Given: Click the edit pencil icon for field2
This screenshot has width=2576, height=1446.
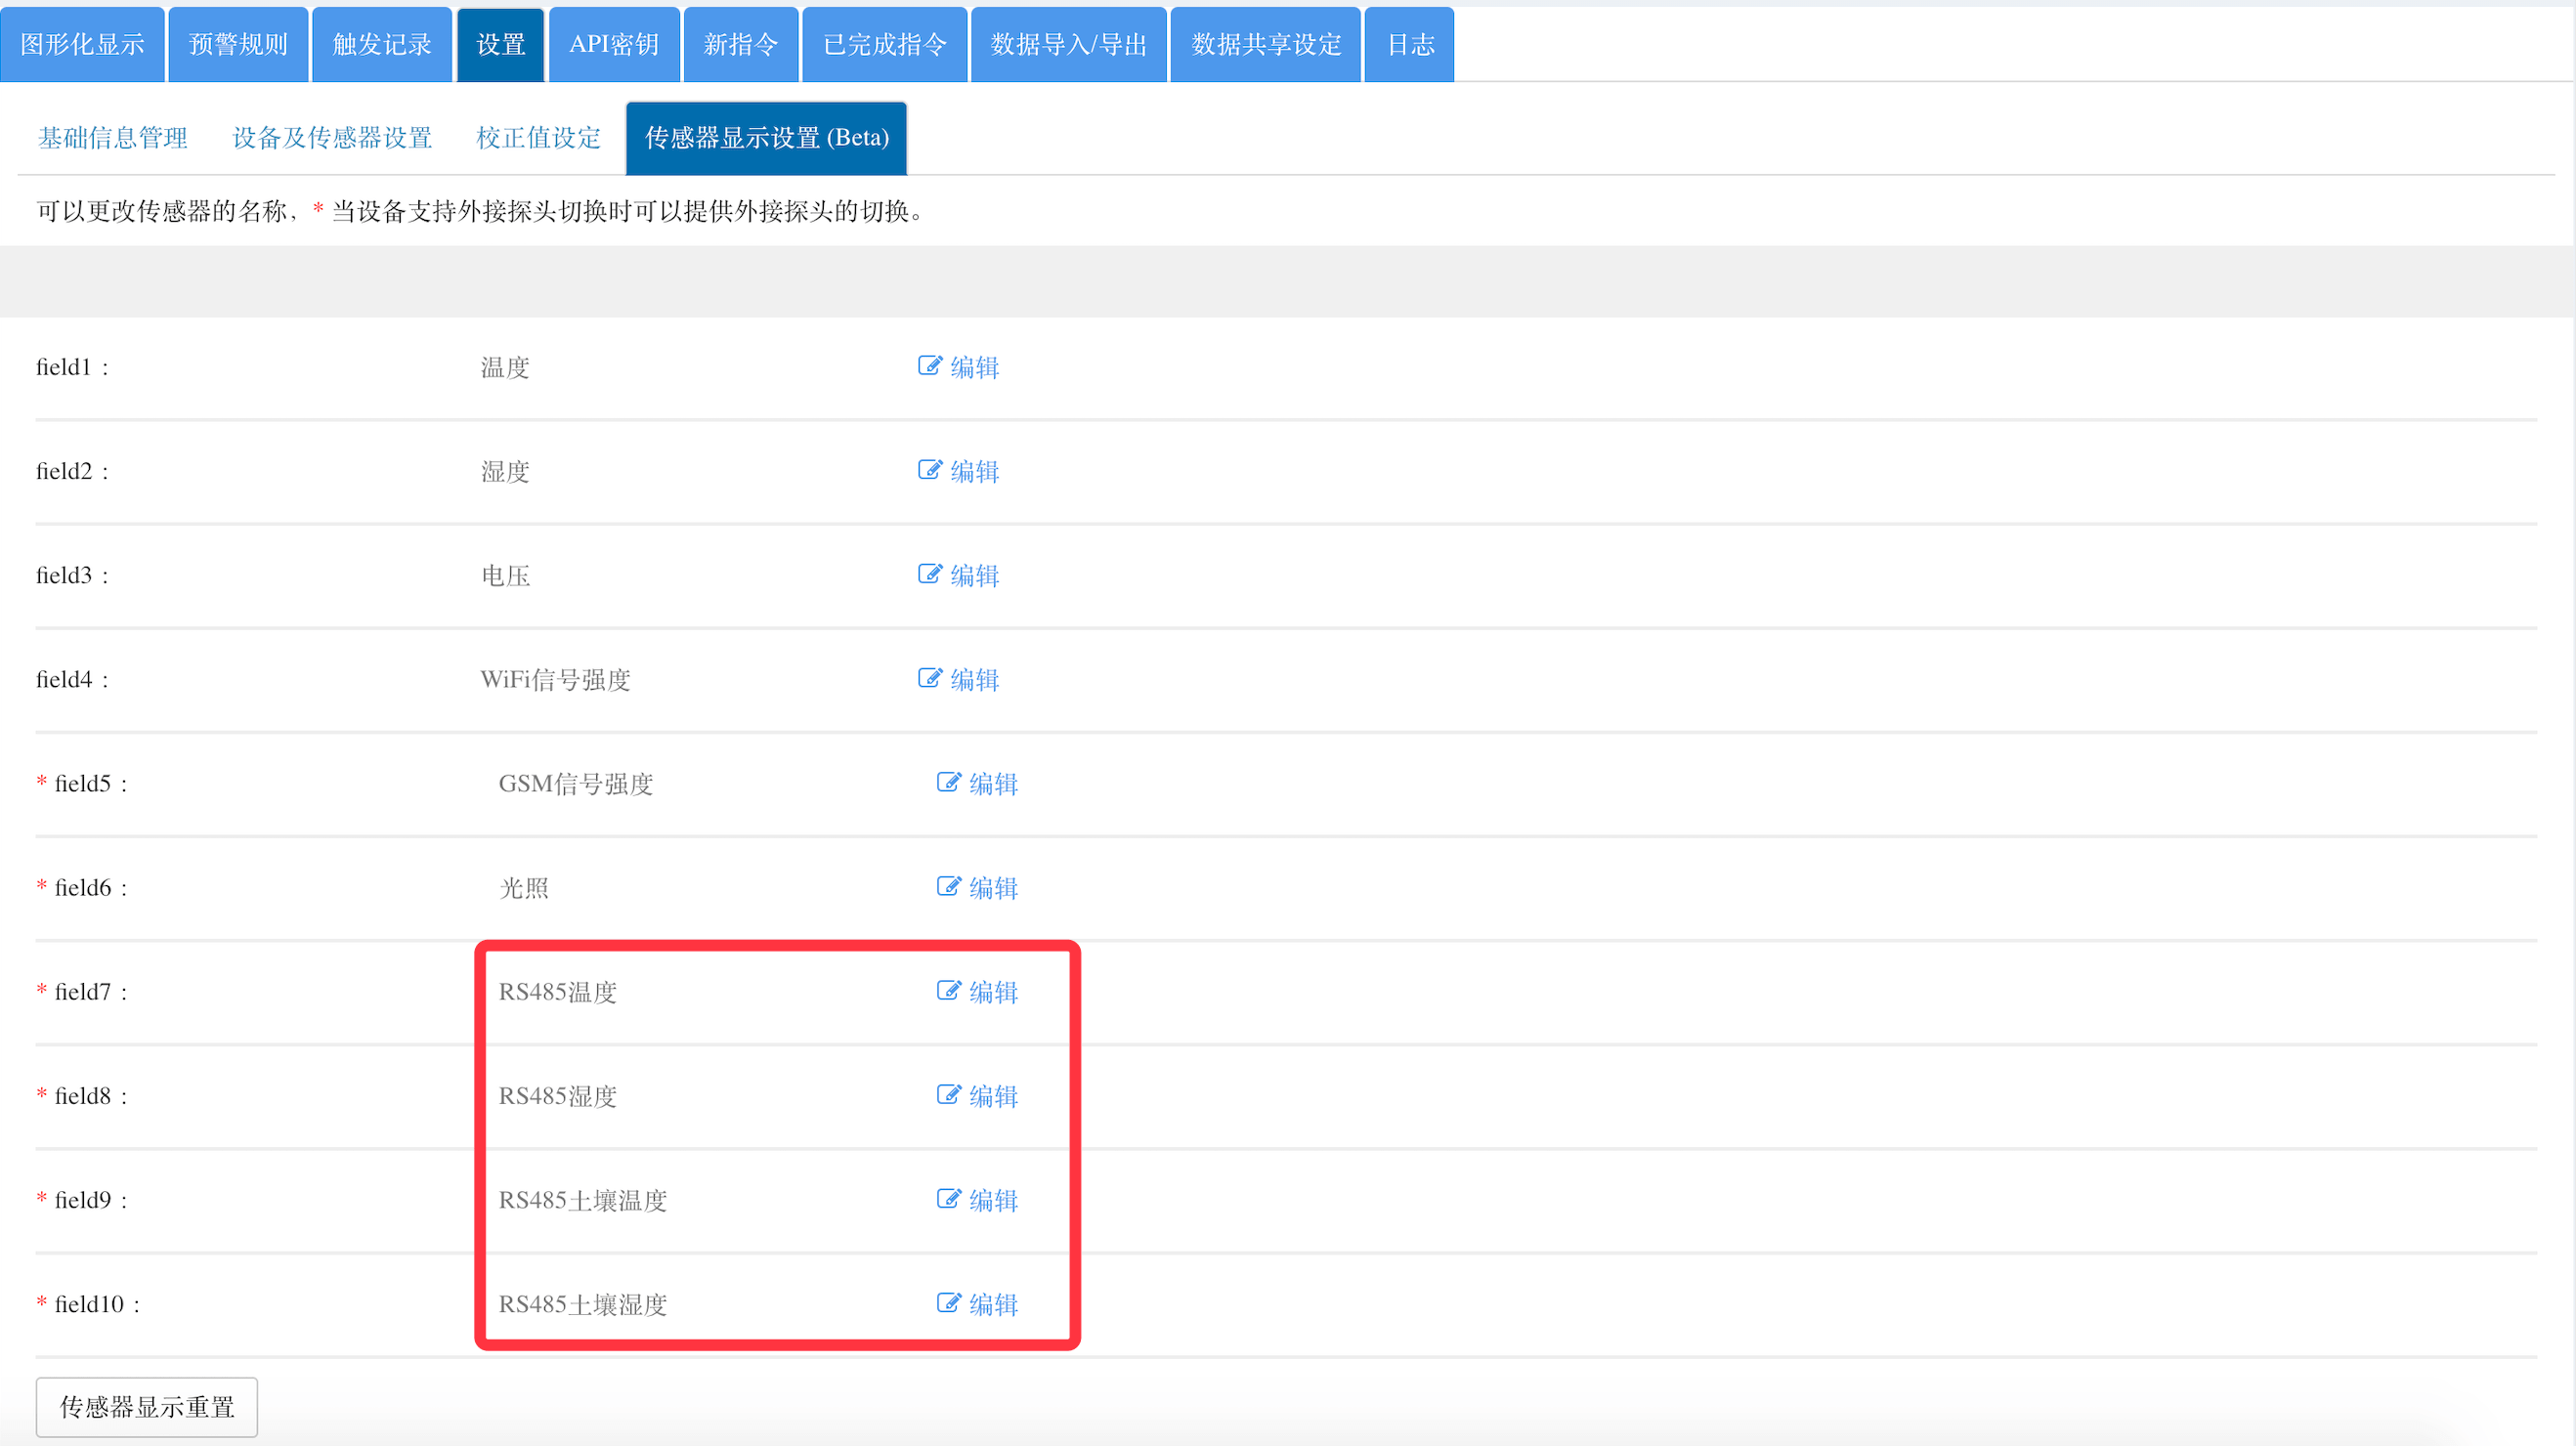Looking at the screenshot, I should (930, 470).
